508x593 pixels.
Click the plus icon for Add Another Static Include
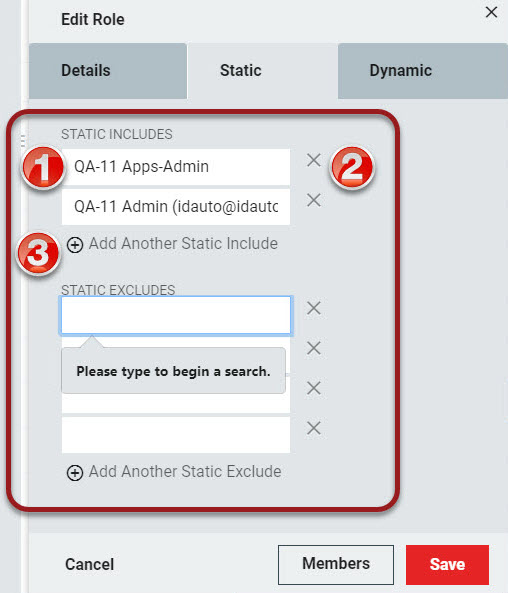click(75, 245)
